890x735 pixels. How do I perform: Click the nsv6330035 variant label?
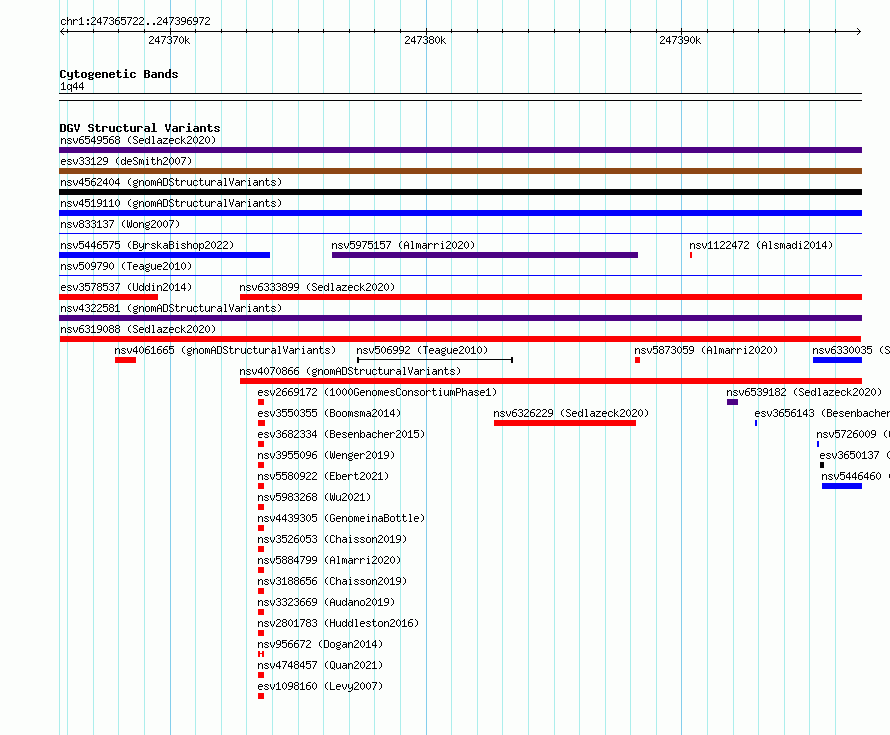tap(851, 350)
